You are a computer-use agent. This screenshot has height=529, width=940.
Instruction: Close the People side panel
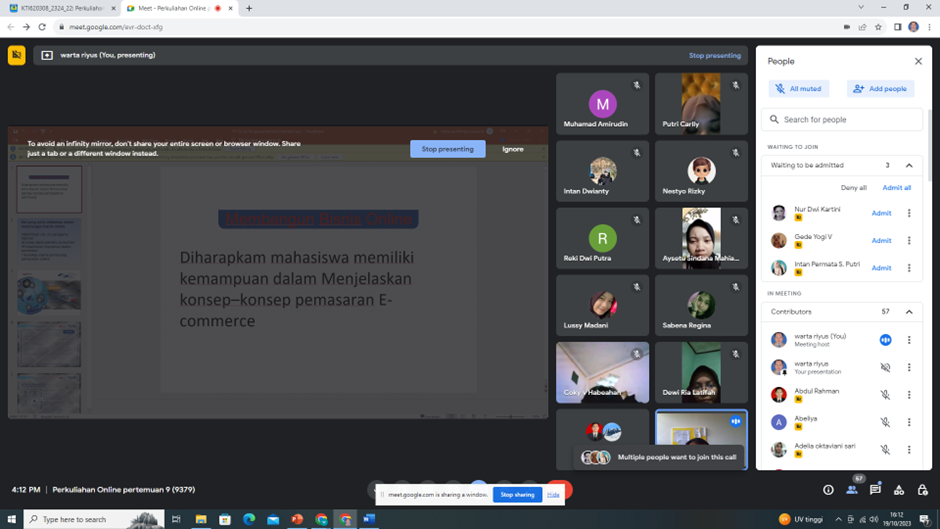click(x=918, y=61)
